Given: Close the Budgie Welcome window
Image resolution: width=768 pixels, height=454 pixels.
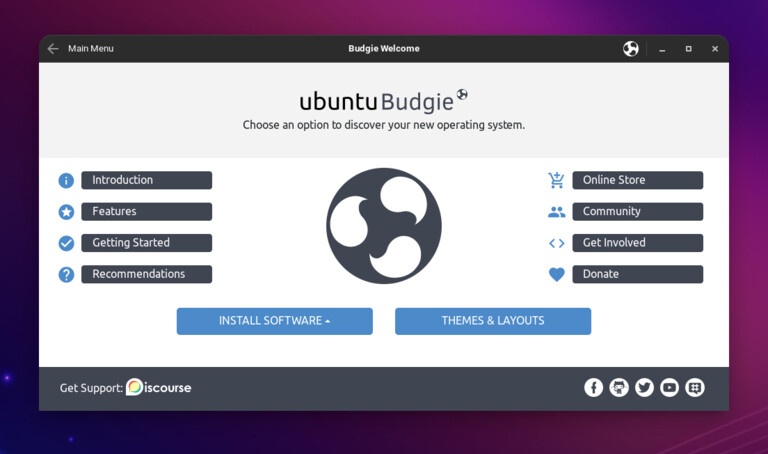Looking at the screenshot, I should [x=715, y=49].
